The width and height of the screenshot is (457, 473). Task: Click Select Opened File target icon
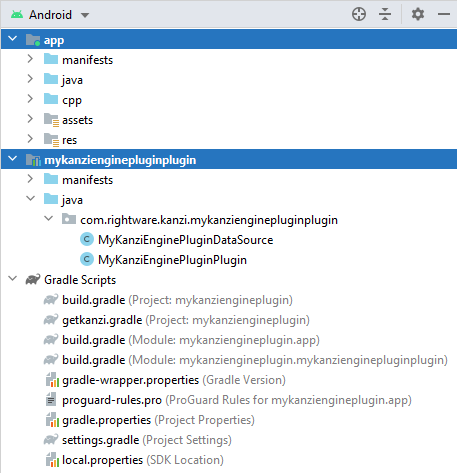[x=359, y=14]
